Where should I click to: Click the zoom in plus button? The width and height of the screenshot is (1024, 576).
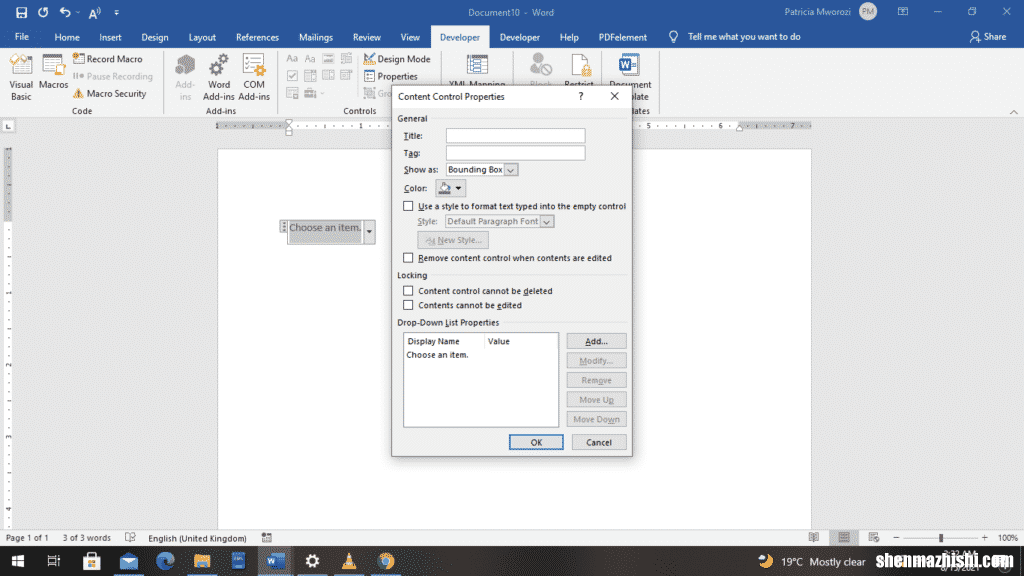click(x=985, y=537)
